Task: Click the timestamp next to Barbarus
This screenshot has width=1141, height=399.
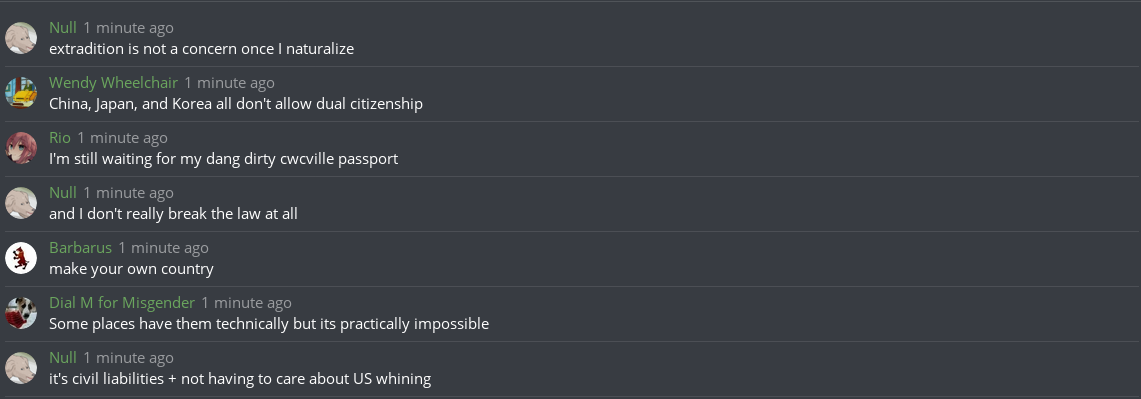Action: (164, 248)
